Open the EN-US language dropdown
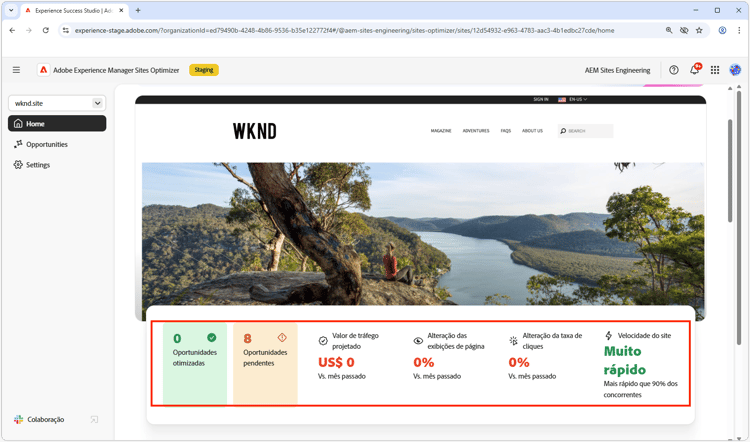Screen dimensions: 750x442 (x=573, y=99)
